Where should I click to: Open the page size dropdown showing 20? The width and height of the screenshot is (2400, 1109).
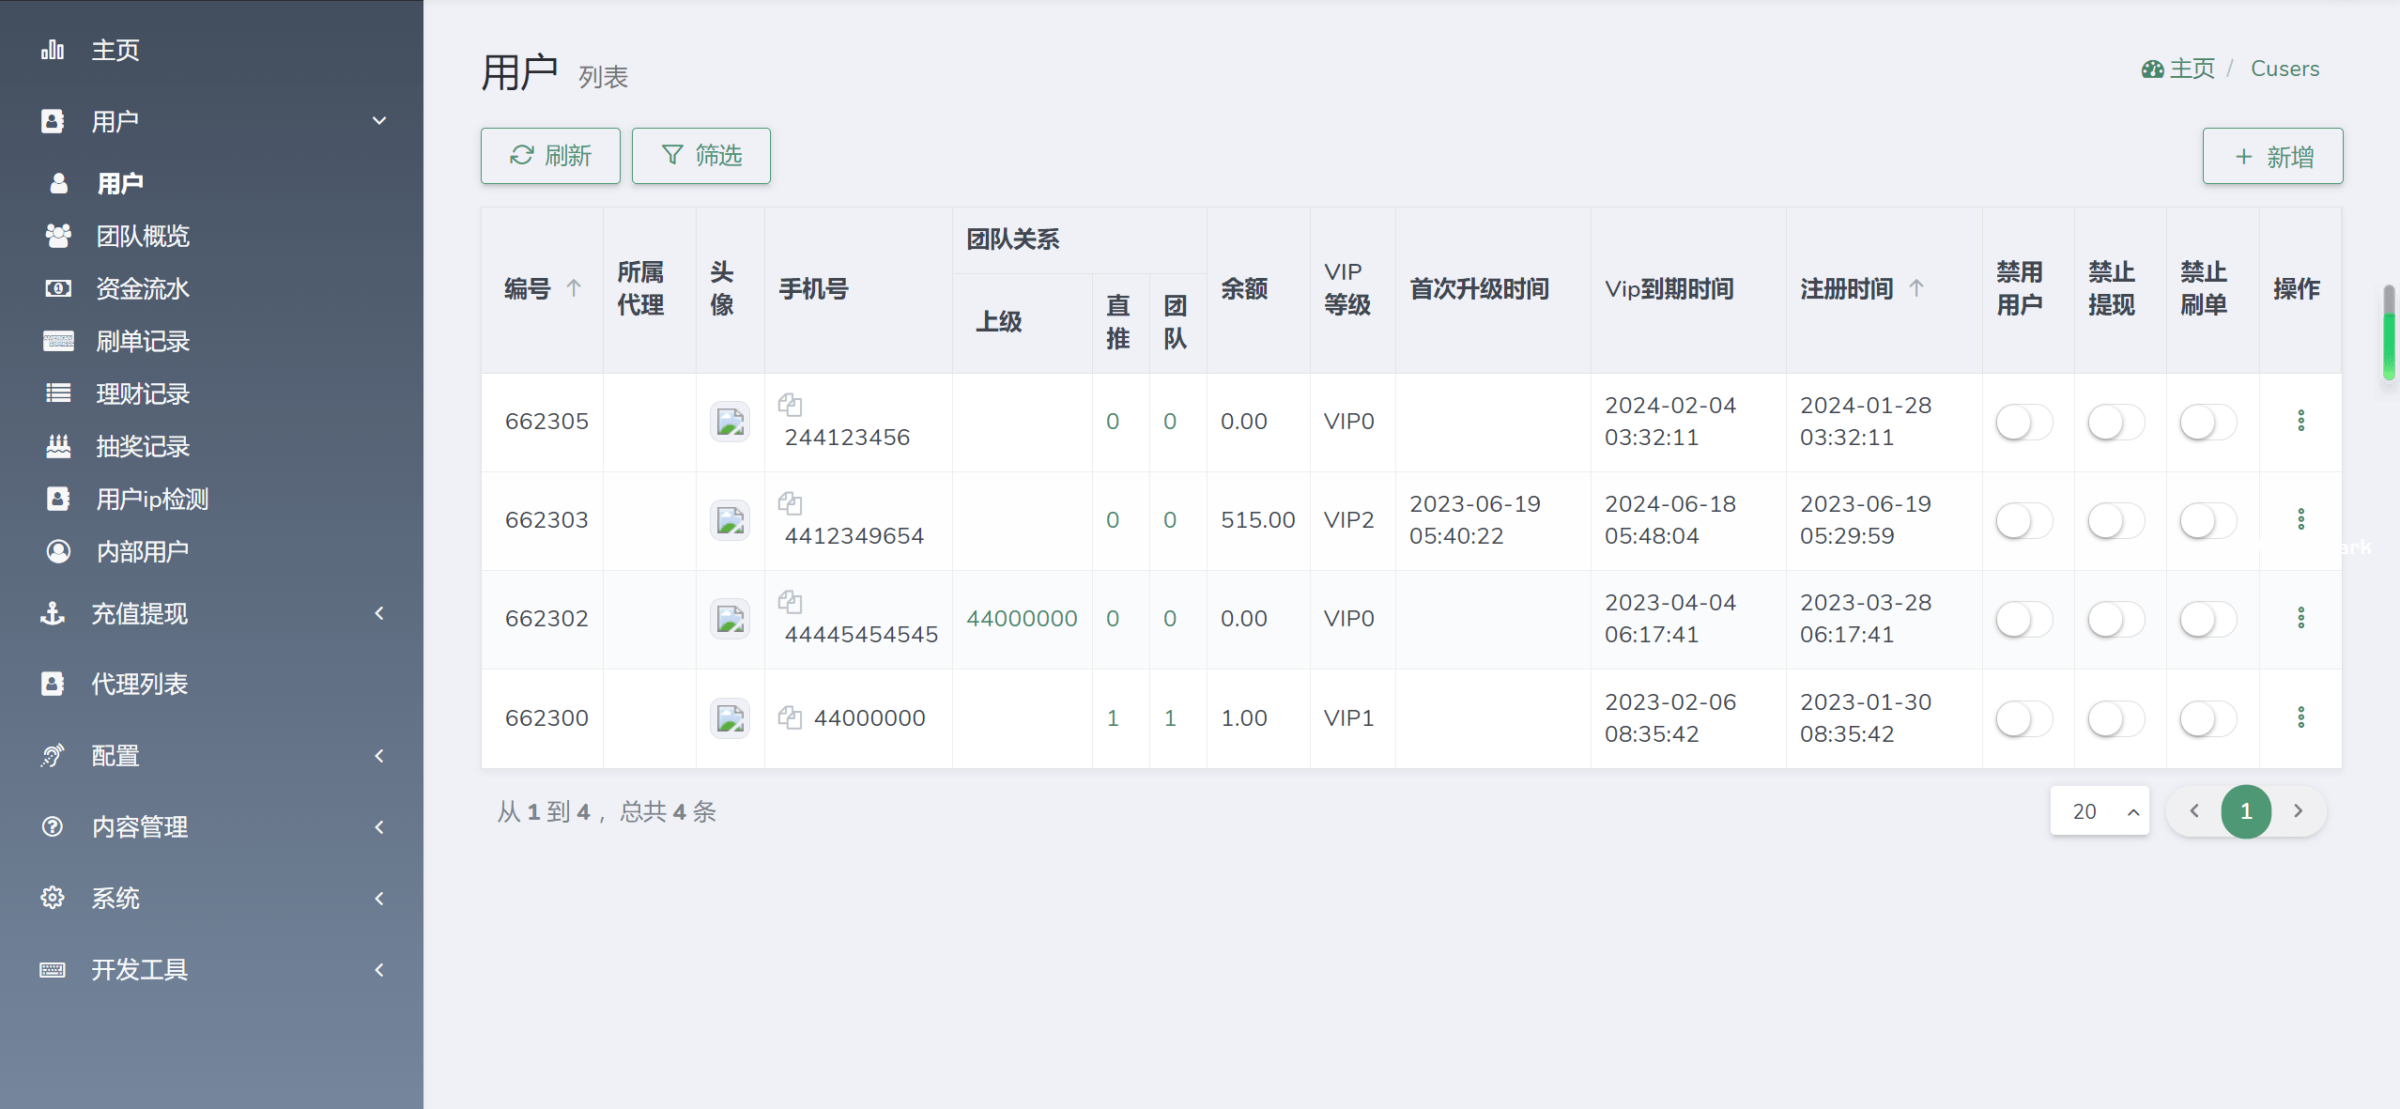coord(2099,811)
